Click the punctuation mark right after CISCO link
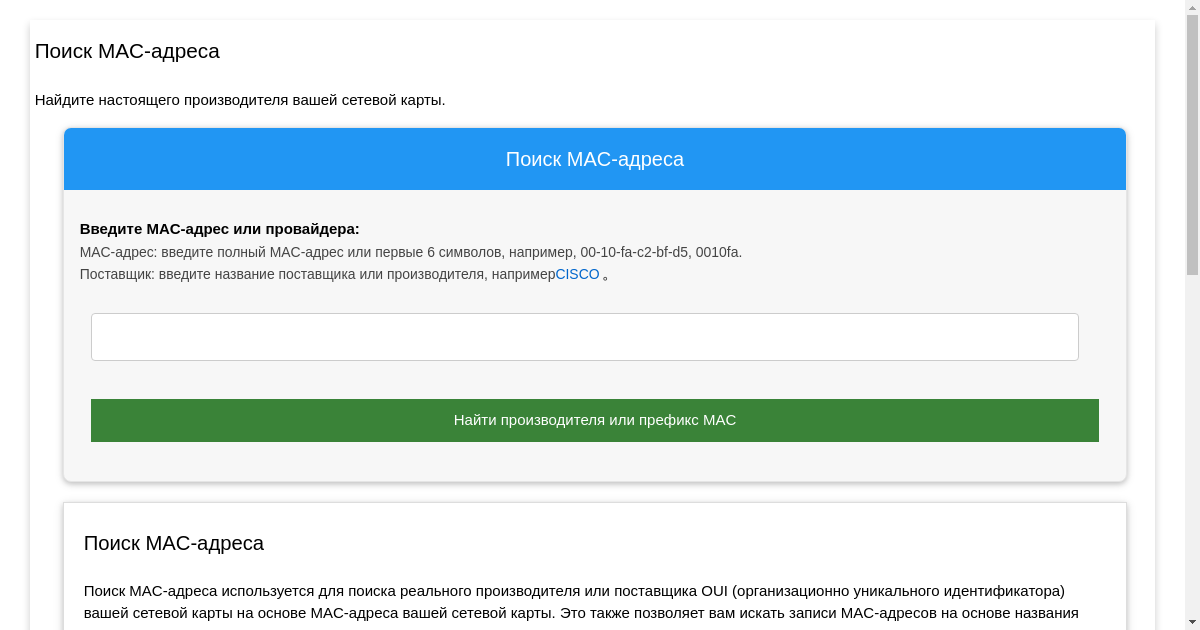The image size is (1200, 630). 606,277
